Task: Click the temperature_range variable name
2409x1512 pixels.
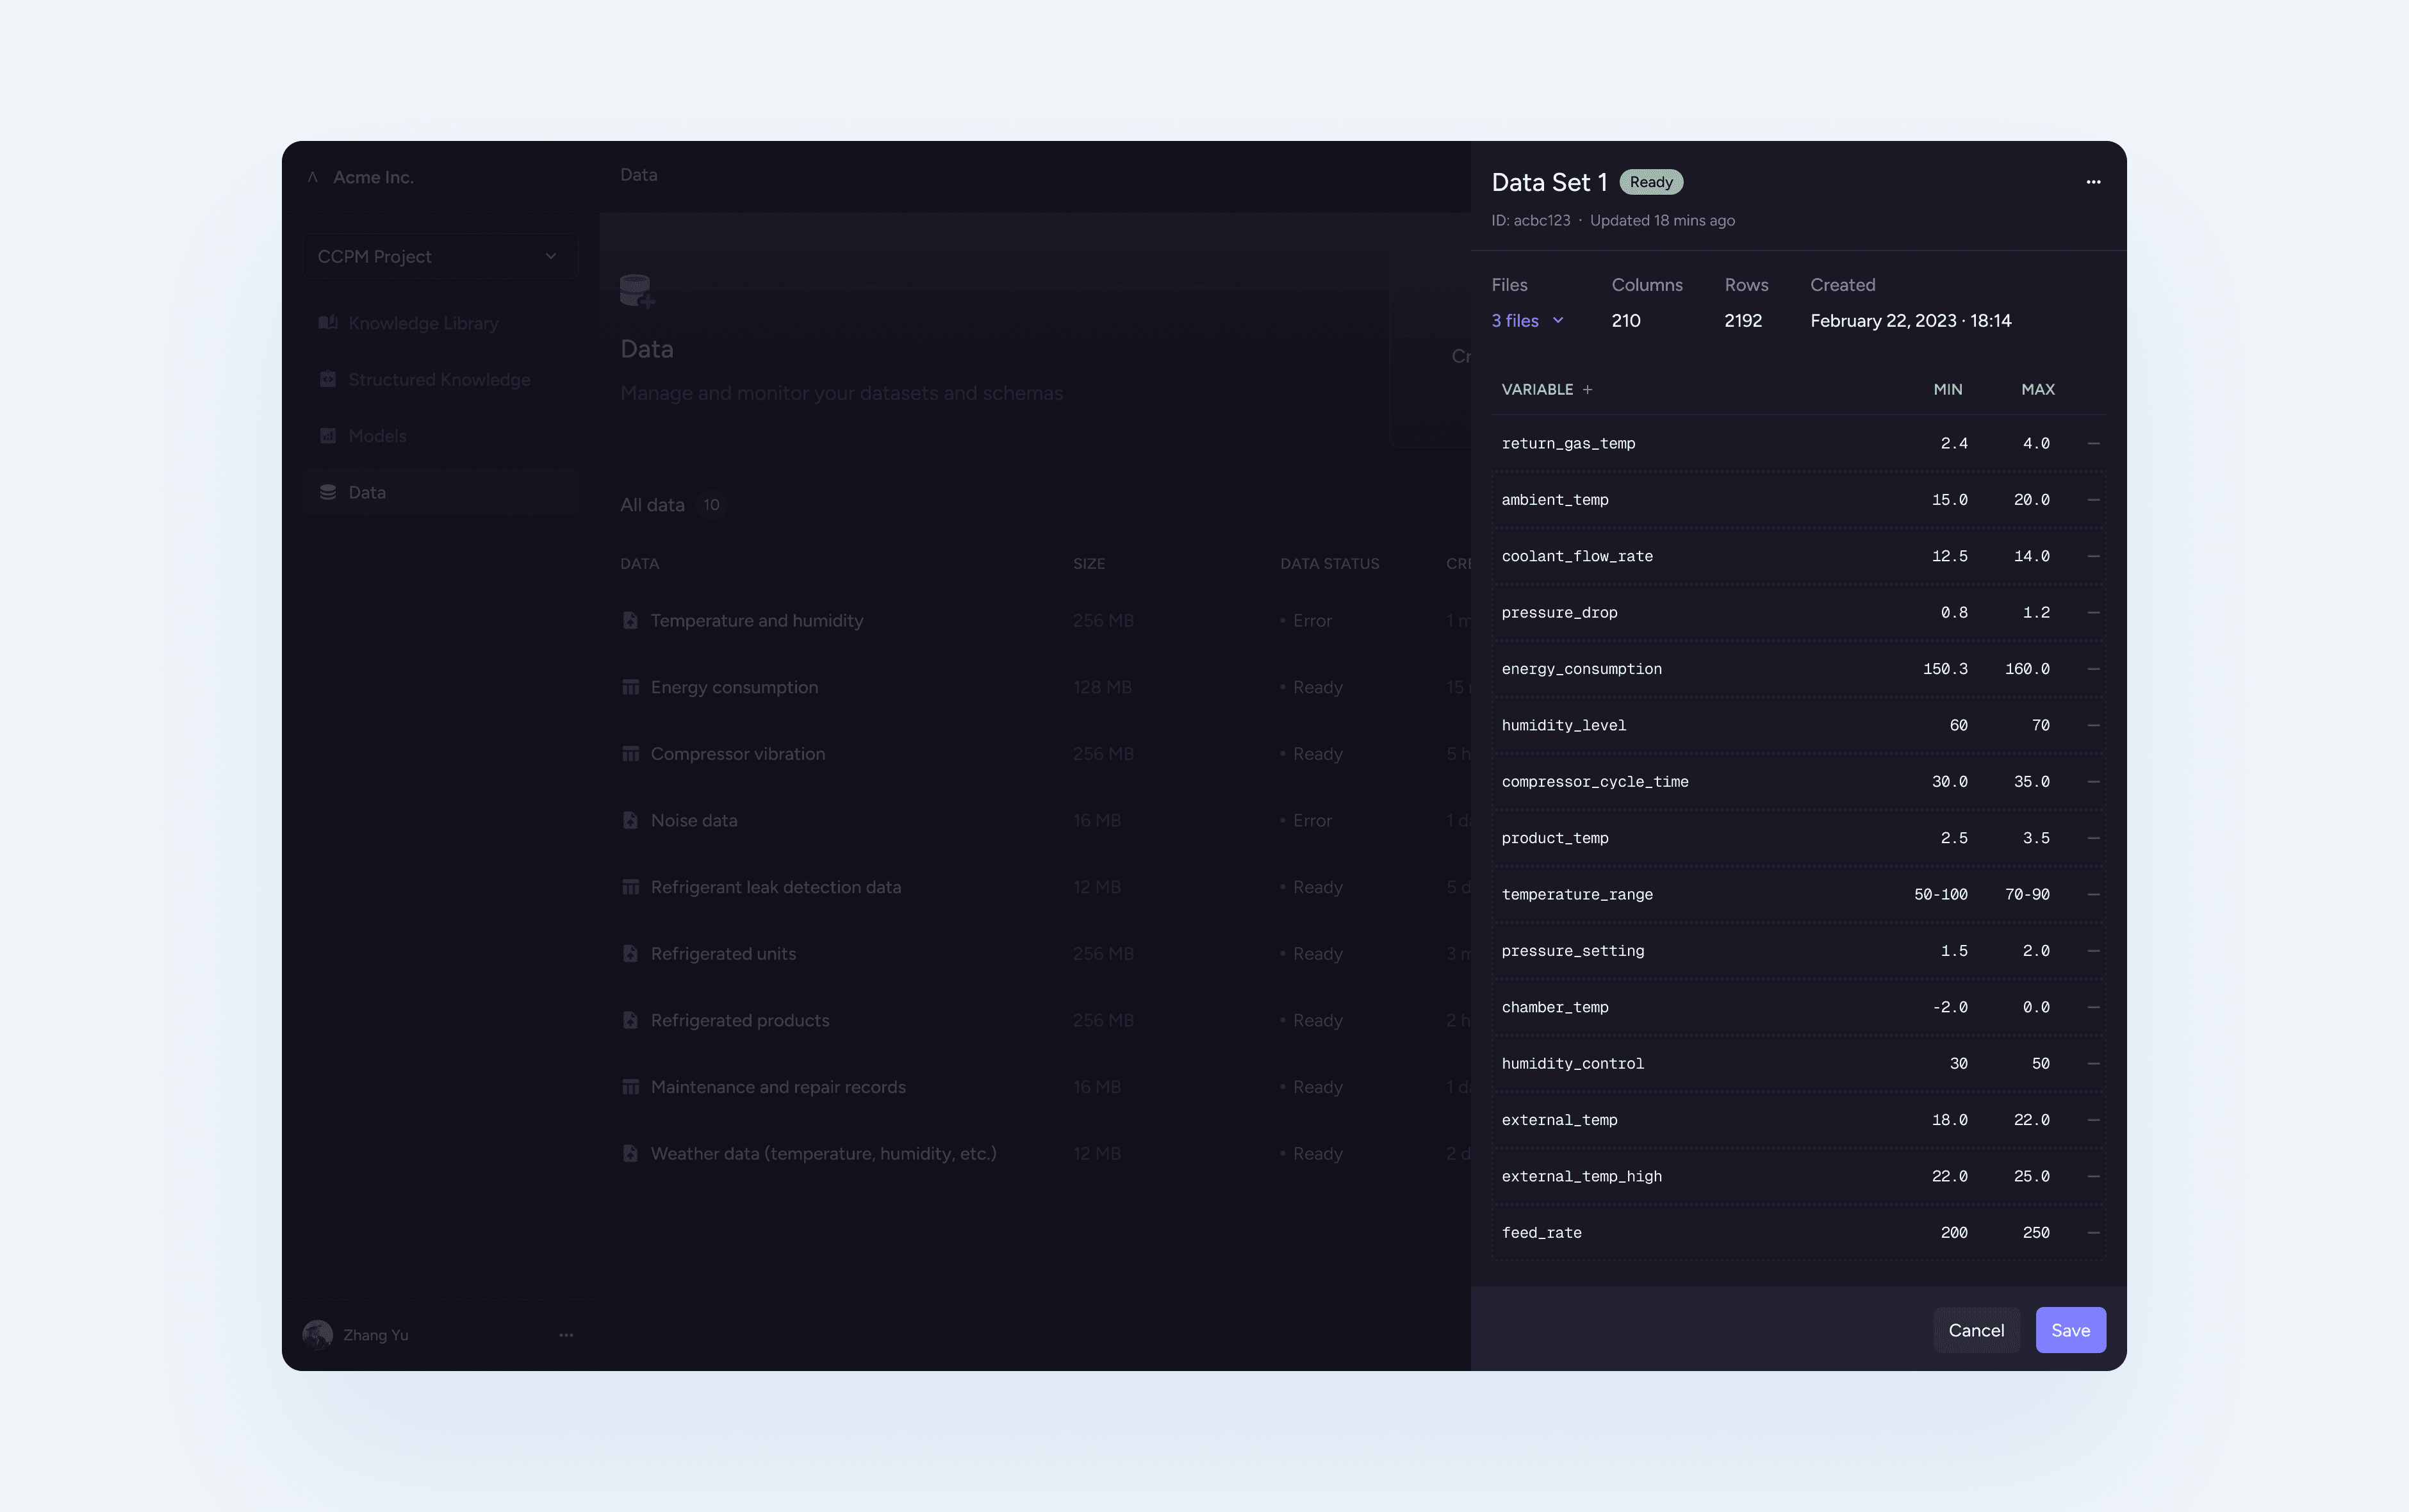Action: pos(1577,895)
